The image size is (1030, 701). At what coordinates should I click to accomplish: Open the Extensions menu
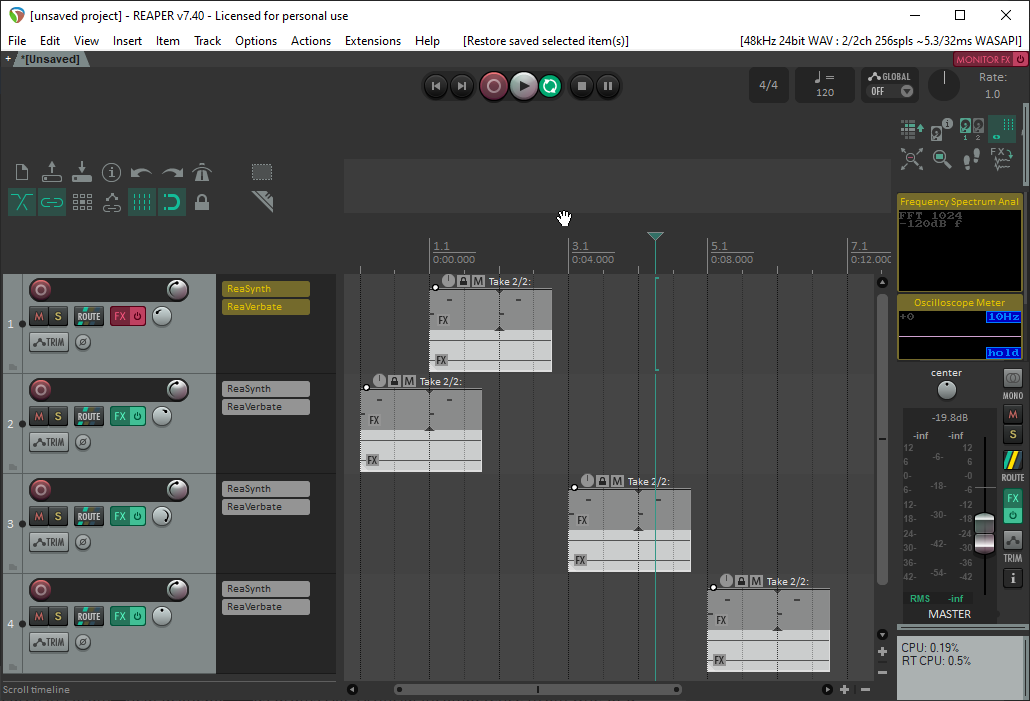pyautogui.click(x=373, y=41)
